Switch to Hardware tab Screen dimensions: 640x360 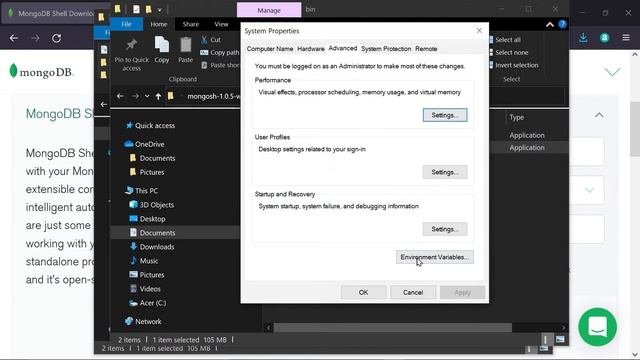[x=311, y=49]
